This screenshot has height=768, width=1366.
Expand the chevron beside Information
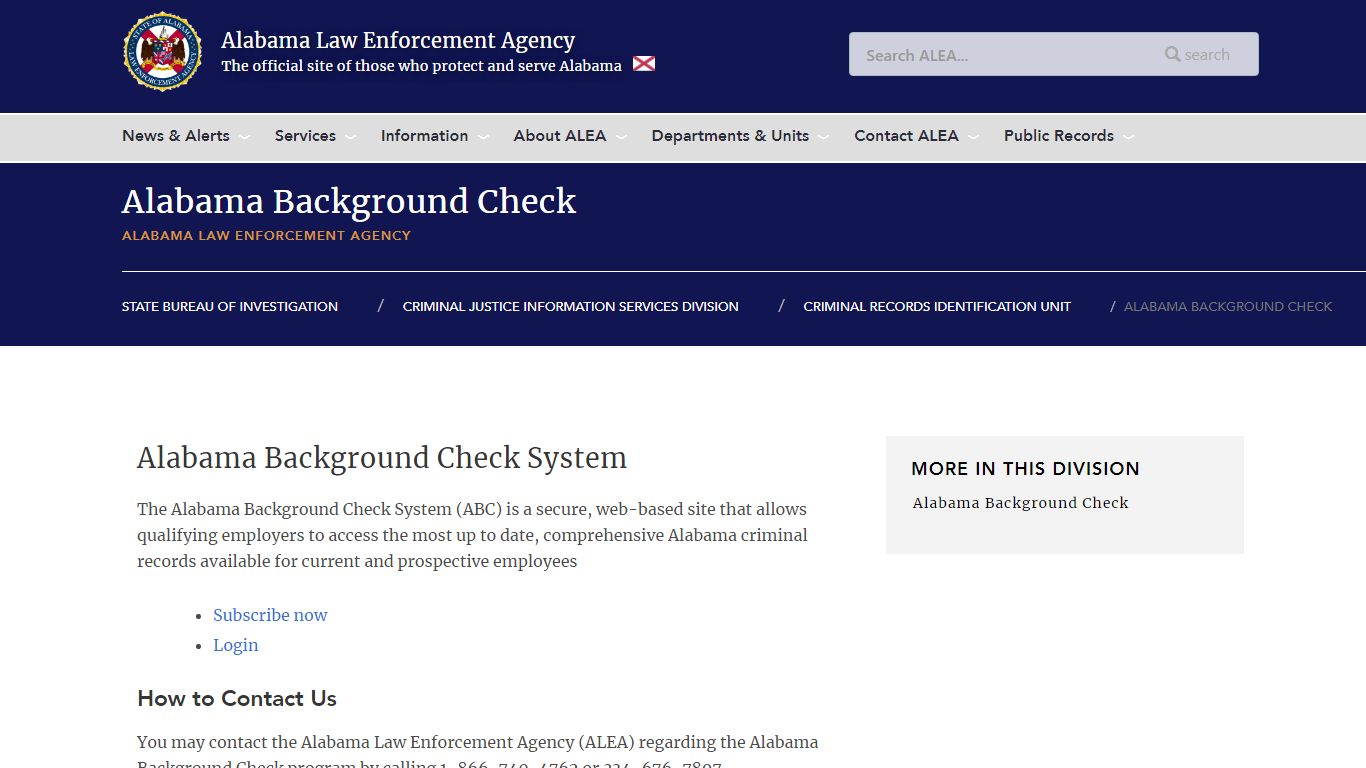(483, 137)
